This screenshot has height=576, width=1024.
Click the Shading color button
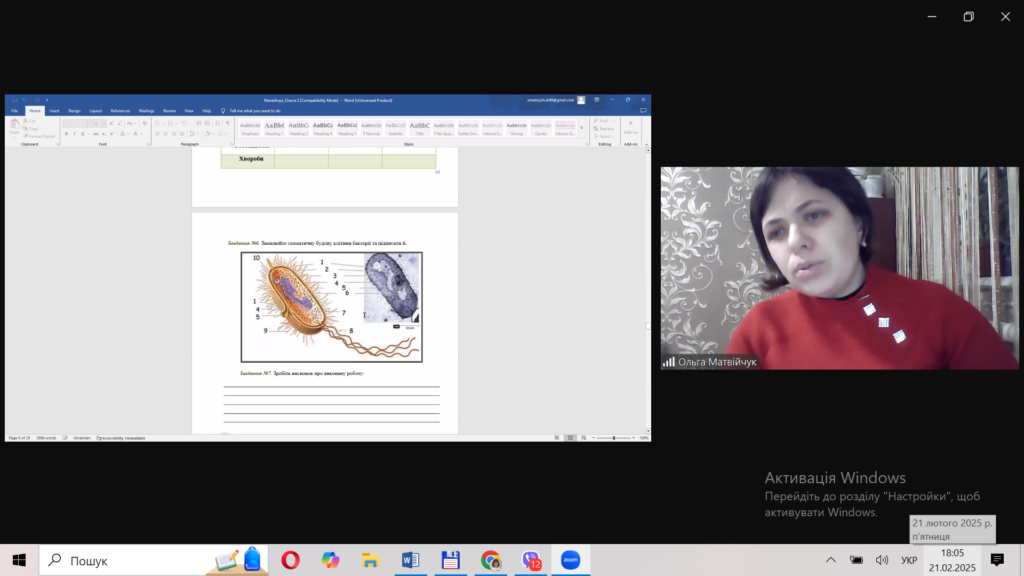207,134
